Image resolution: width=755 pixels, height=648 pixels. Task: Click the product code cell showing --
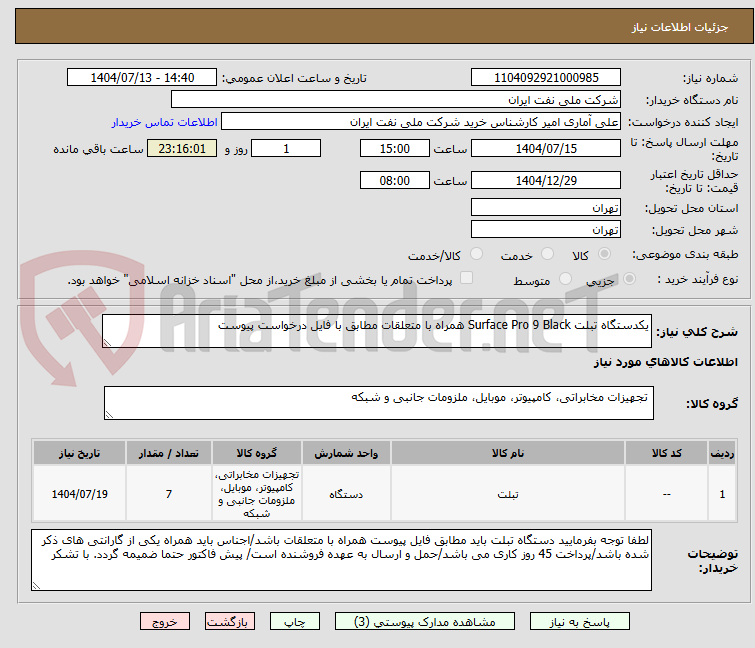[x=666, y=493]
